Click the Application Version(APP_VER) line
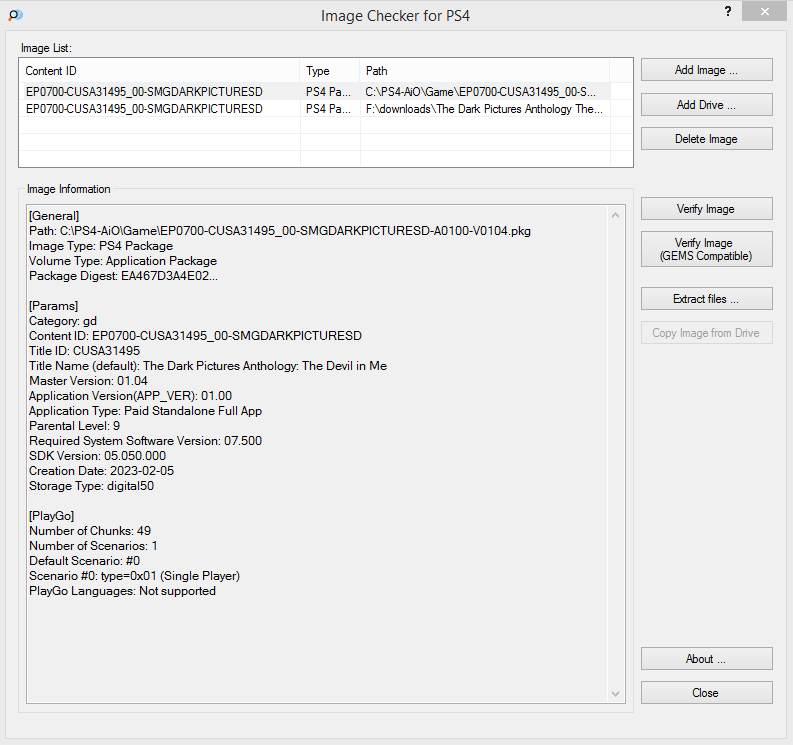Screen dimensions: 793x745 [130, 396]
